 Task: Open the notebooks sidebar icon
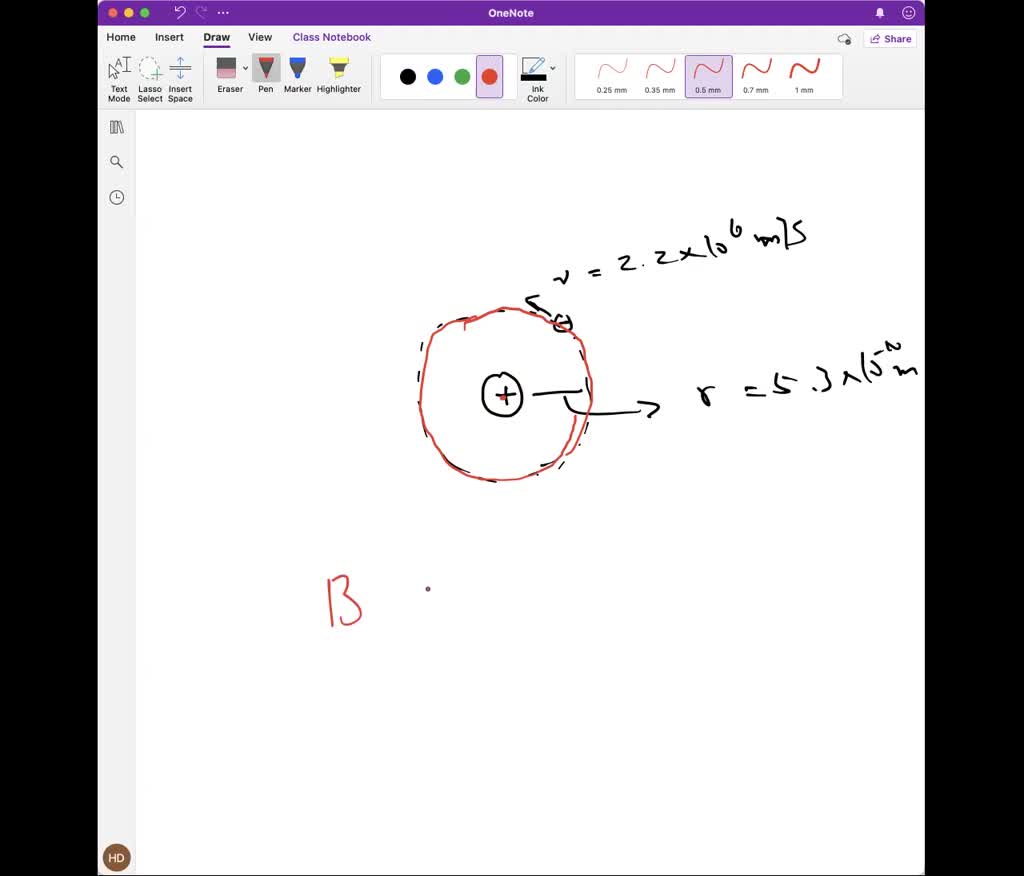tap(116, 126)
